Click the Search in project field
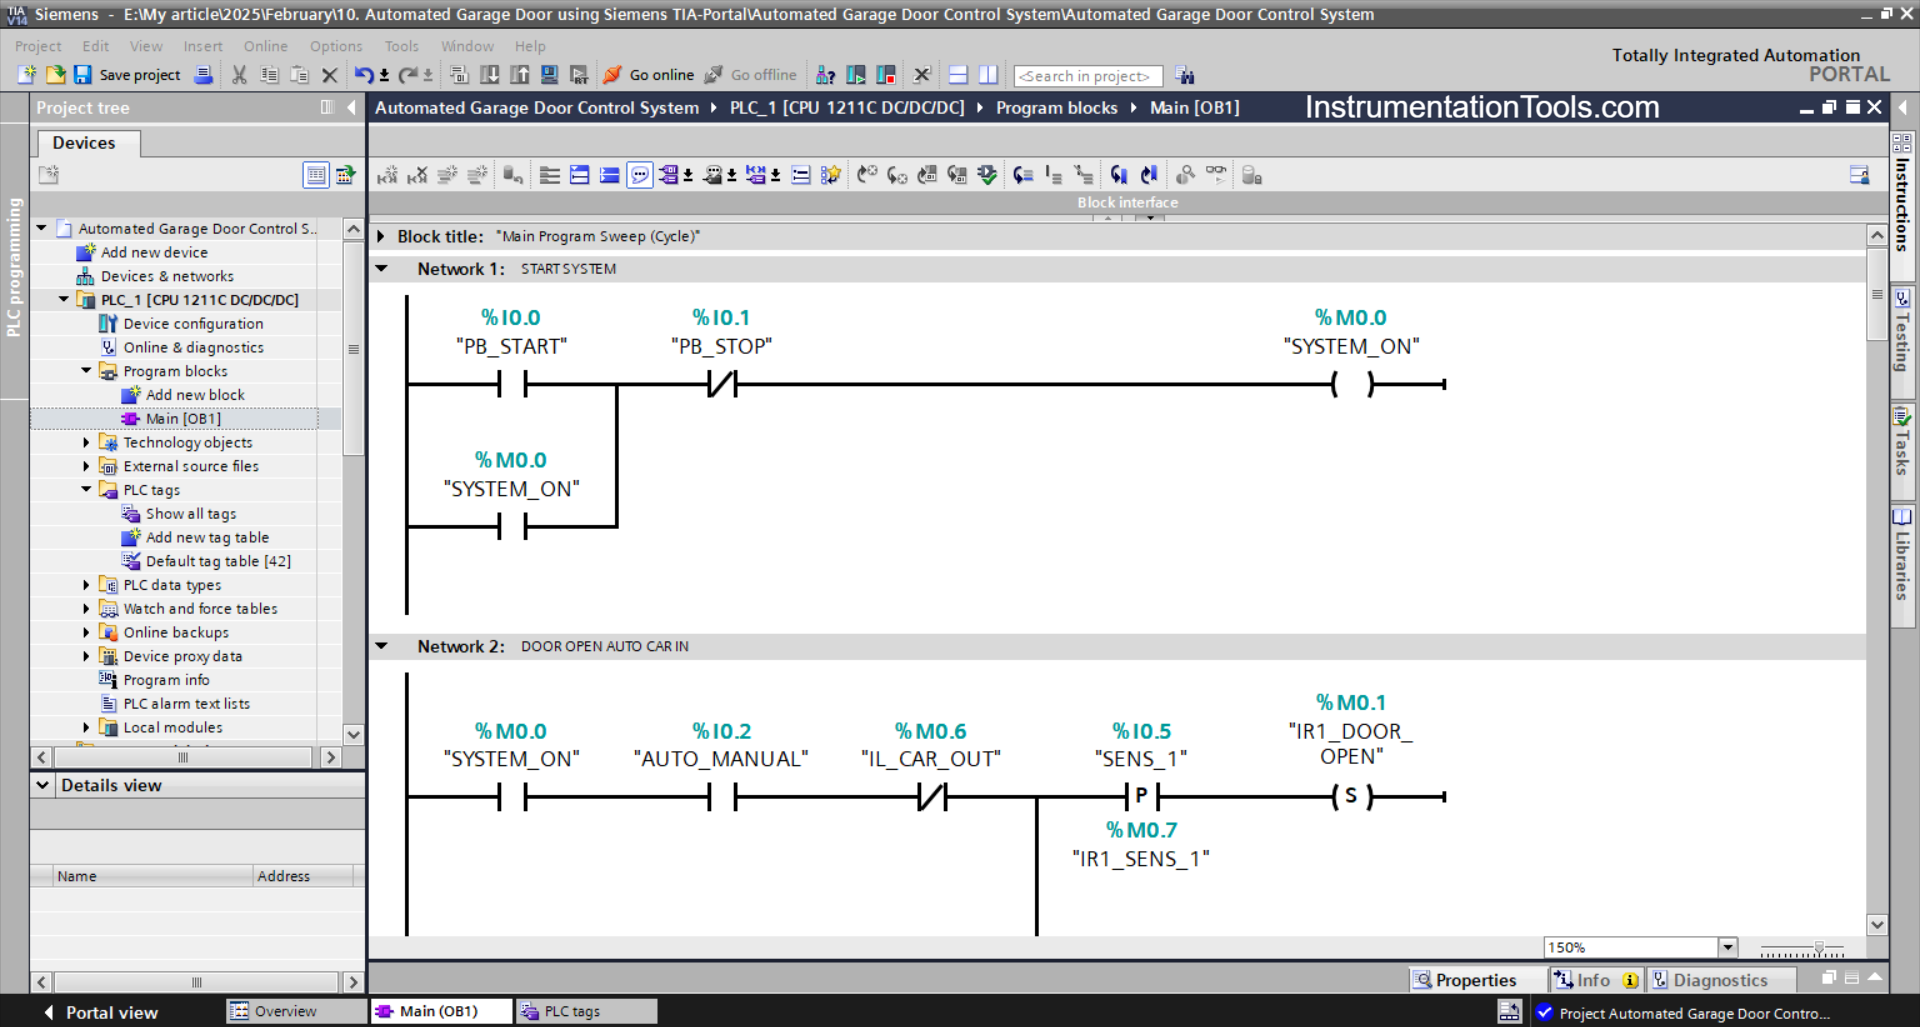This screenshot has width=1920, height=1027. tap(1088, 76)
